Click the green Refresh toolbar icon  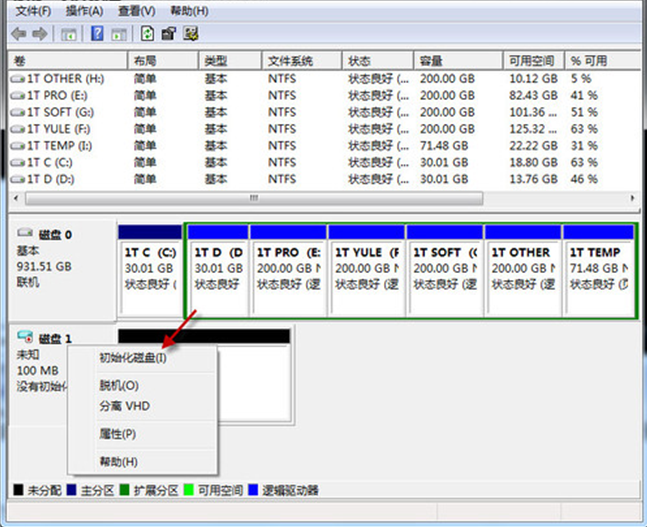146,34
